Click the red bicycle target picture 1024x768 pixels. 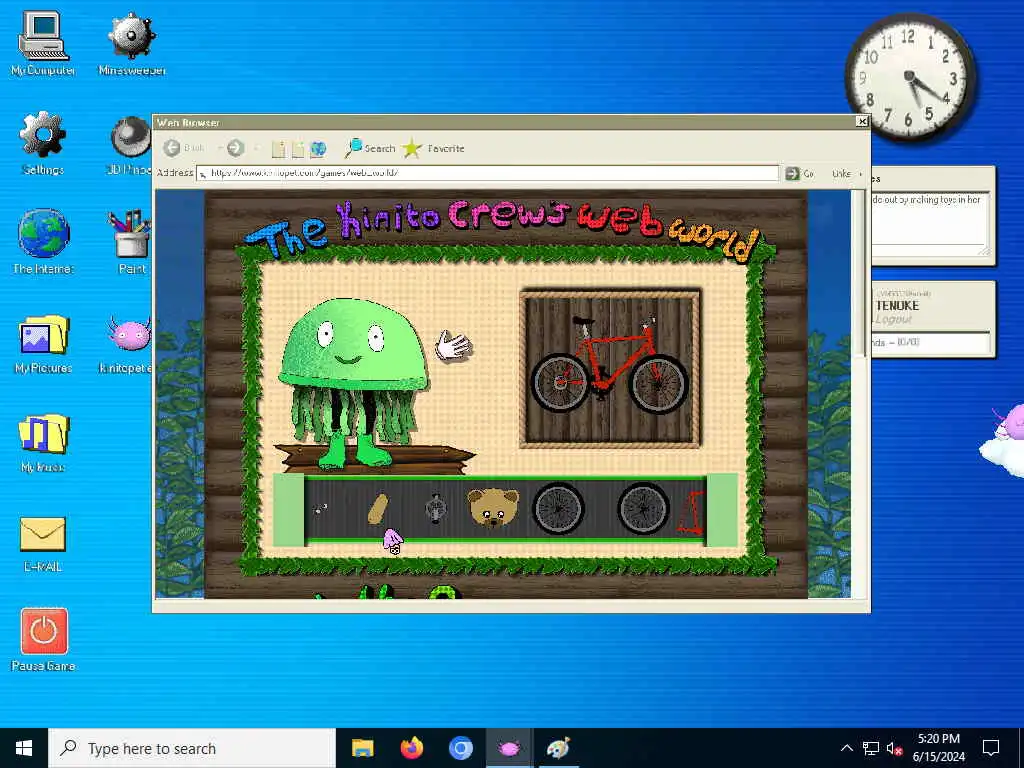(610, 369)
